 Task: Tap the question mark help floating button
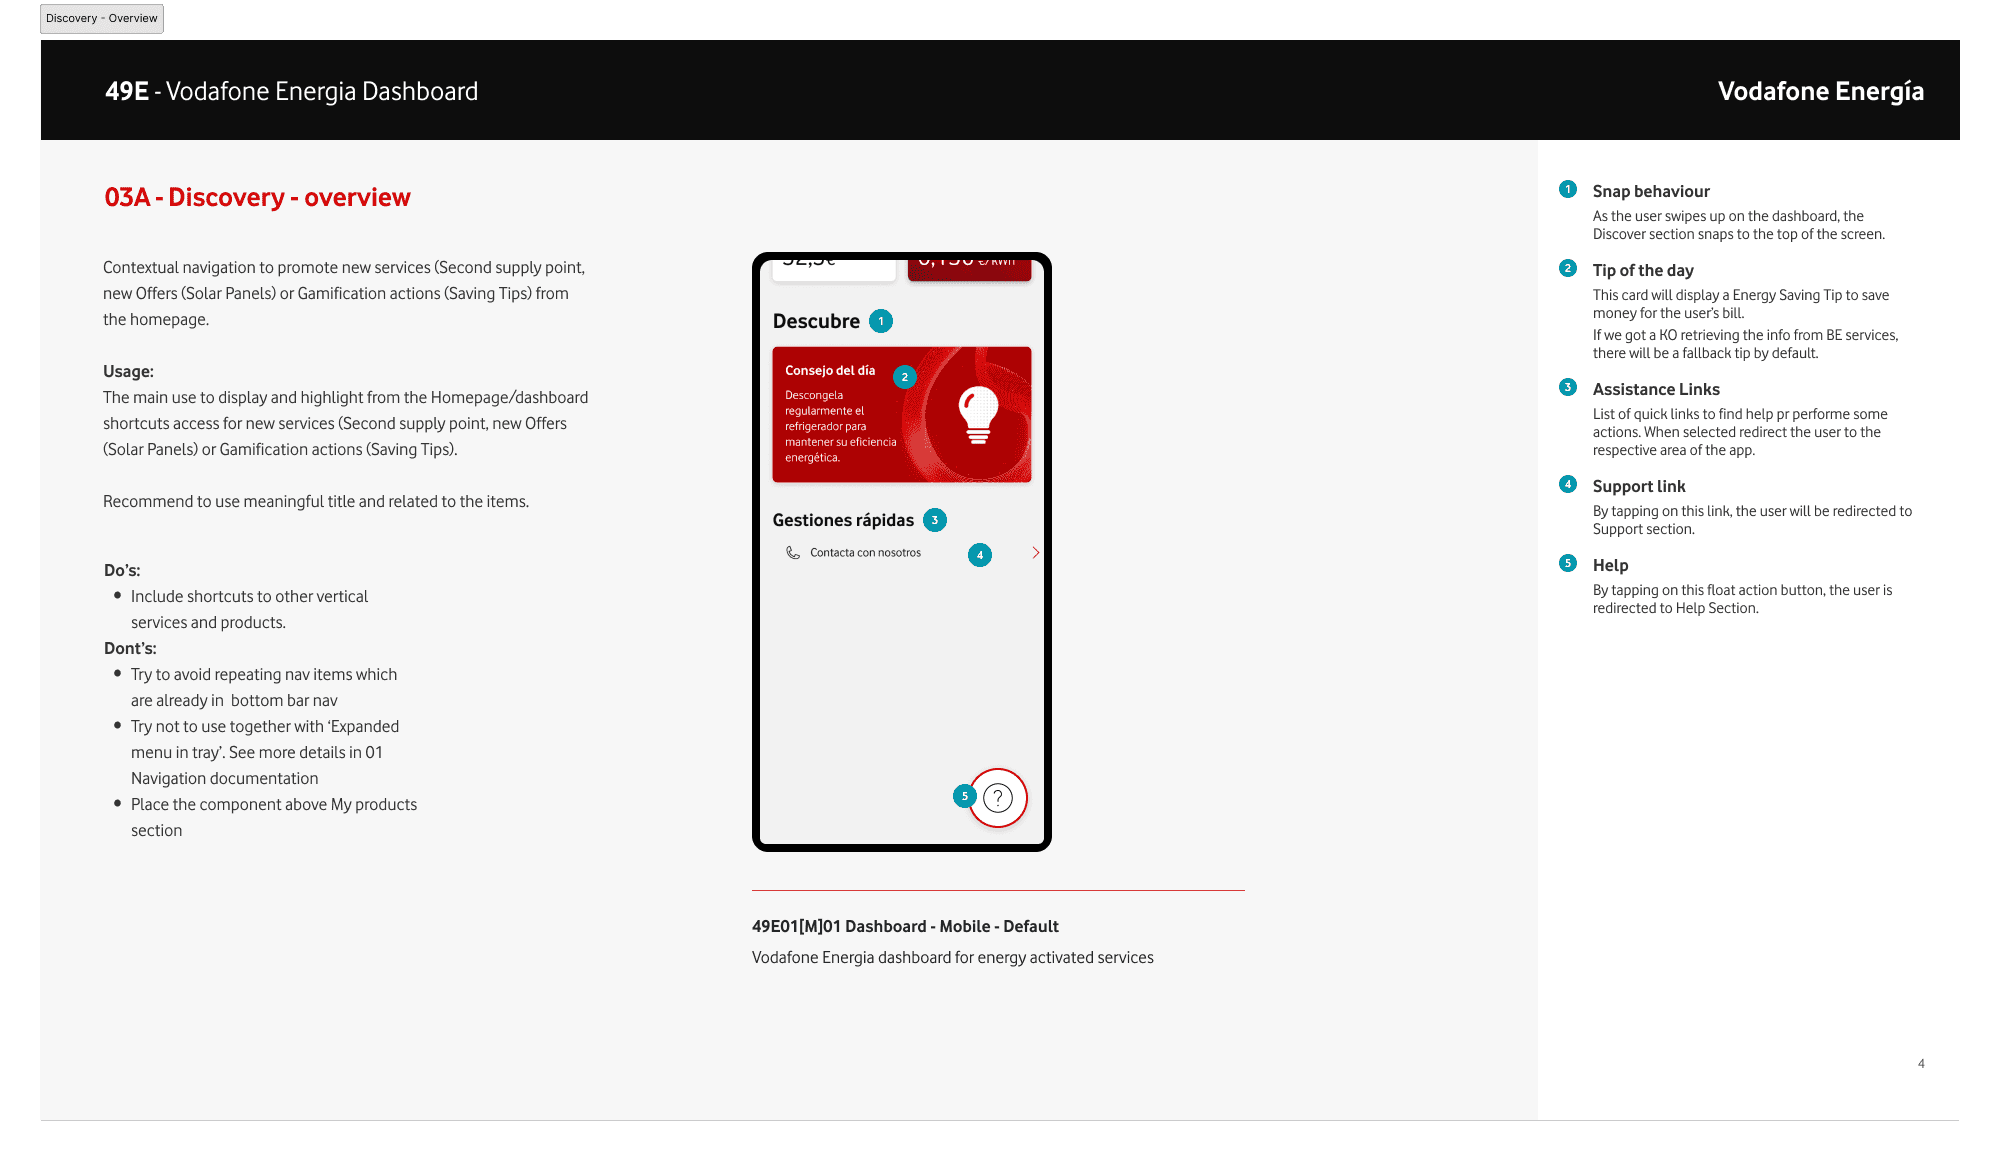click(998, 797)
